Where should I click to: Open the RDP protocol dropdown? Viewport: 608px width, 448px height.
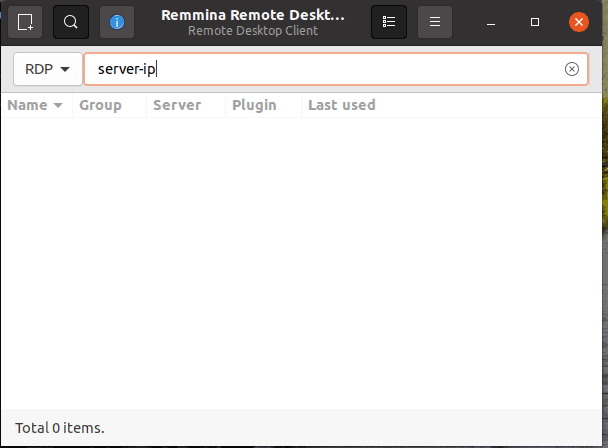[x=48, y=69]
